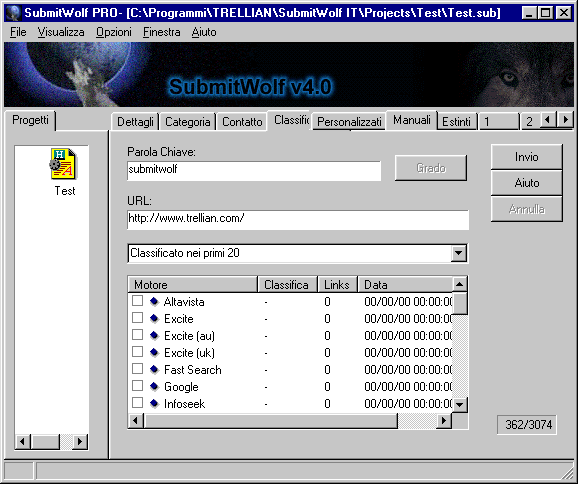Open the Finestra menu

tap(161, 32)
